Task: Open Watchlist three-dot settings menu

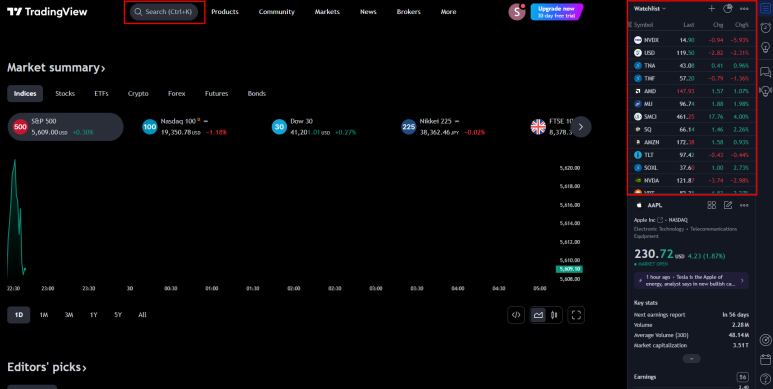Action: (x=744, y=8)
